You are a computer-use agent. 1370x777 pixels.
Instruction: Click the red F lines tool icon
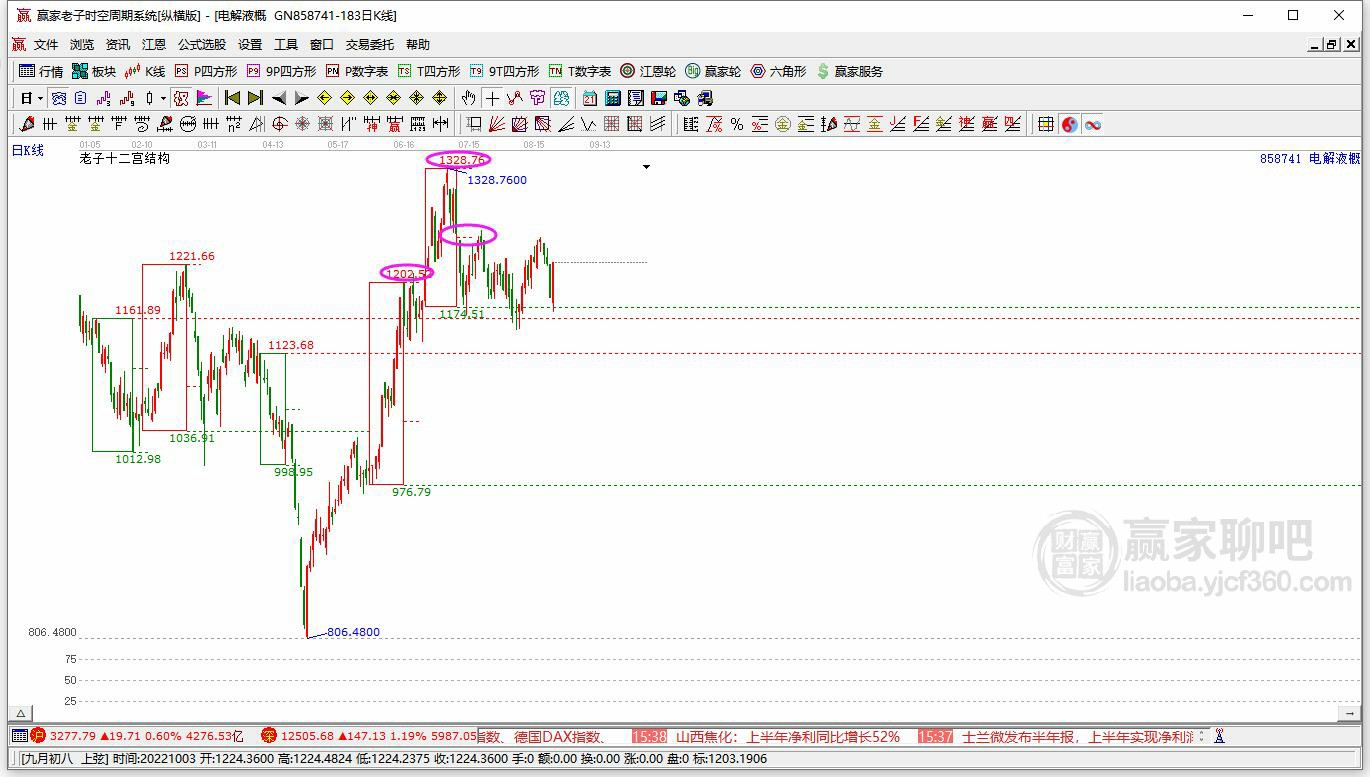point(920,124)
